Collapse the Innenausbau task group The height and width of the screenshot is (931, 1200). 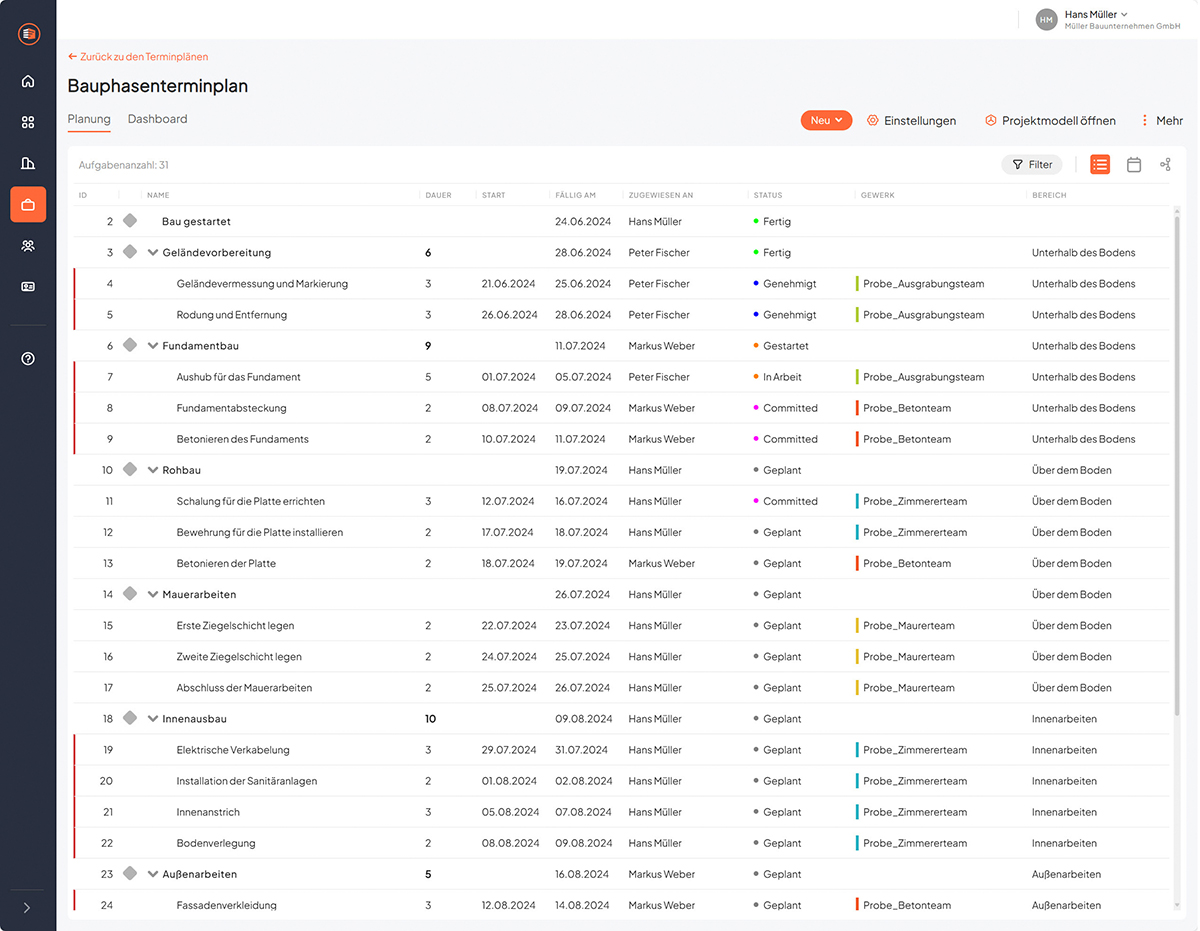click(153, 719)
